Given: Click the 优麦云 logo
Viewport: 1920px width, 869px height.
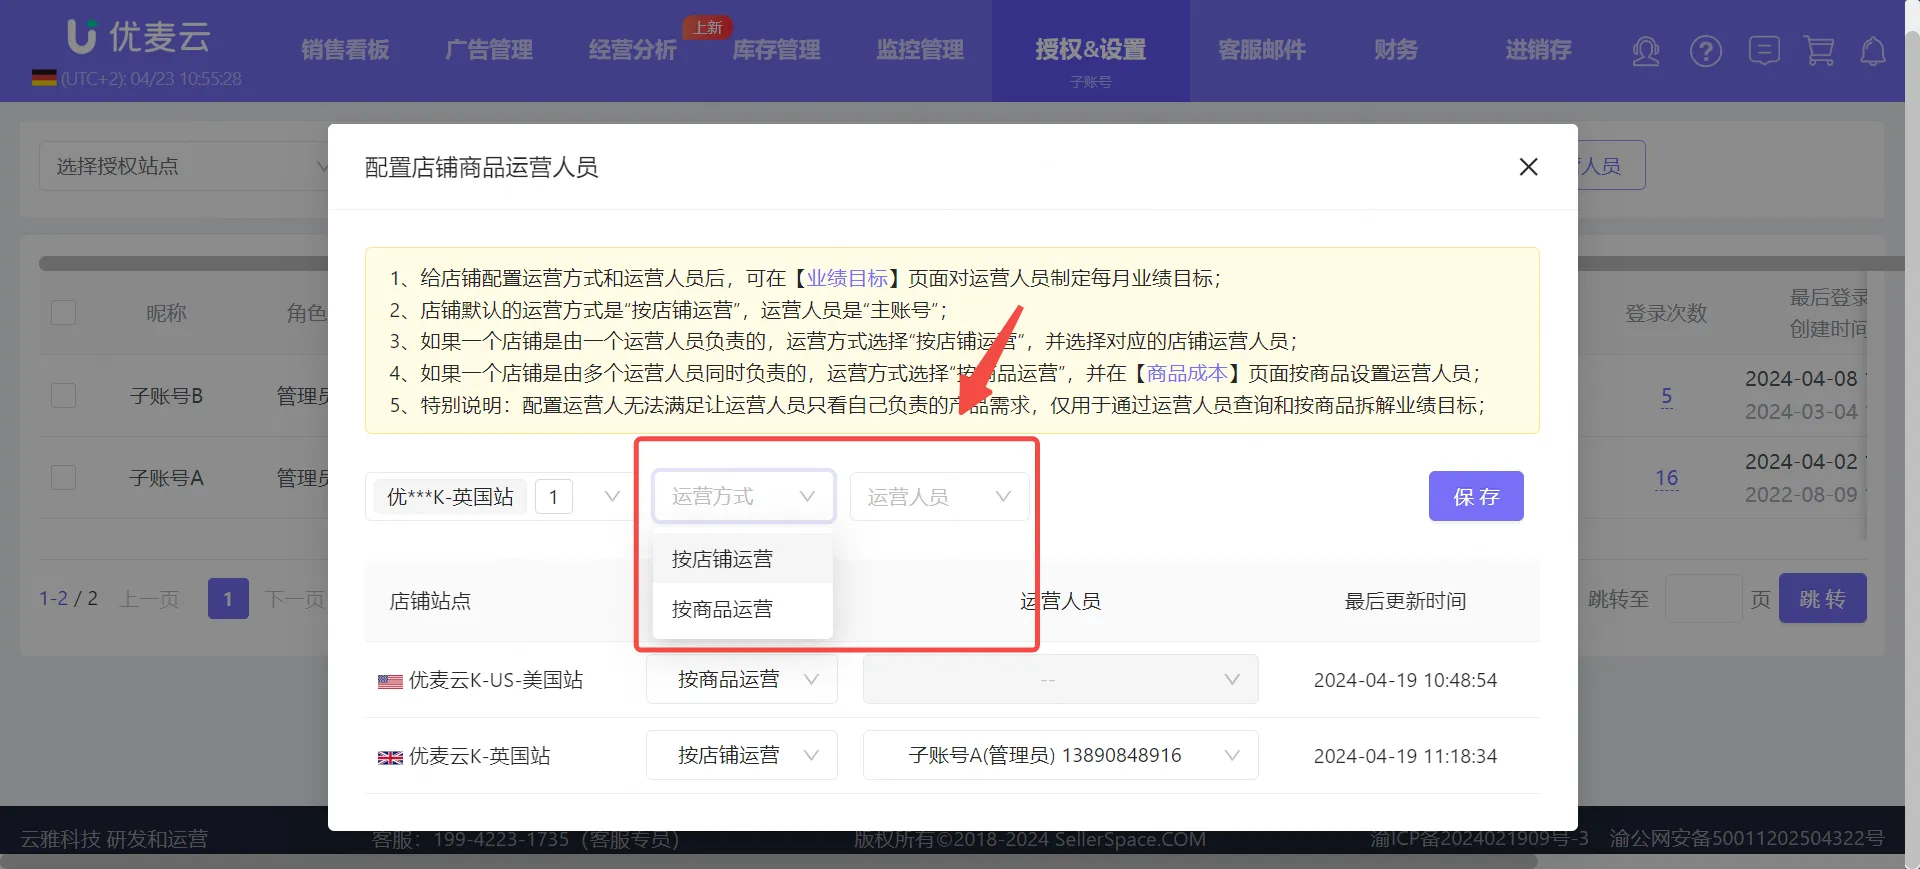Looking at the screenshot, I should pyautogui.click(x=139, y=37).
